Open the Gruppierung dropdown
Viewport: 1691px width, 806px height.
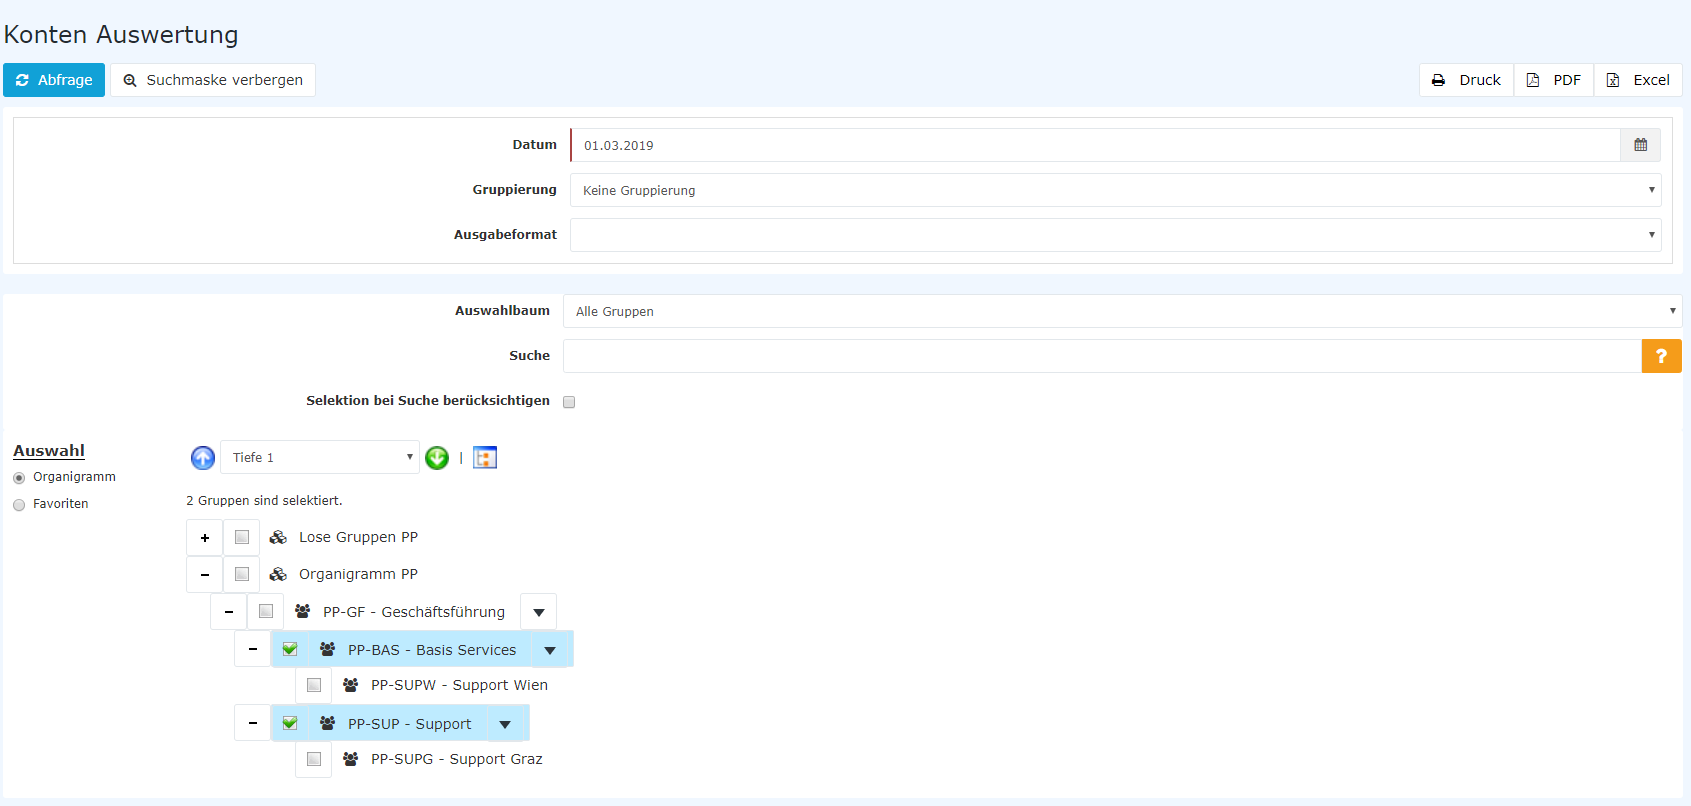tap(1116, 190)
